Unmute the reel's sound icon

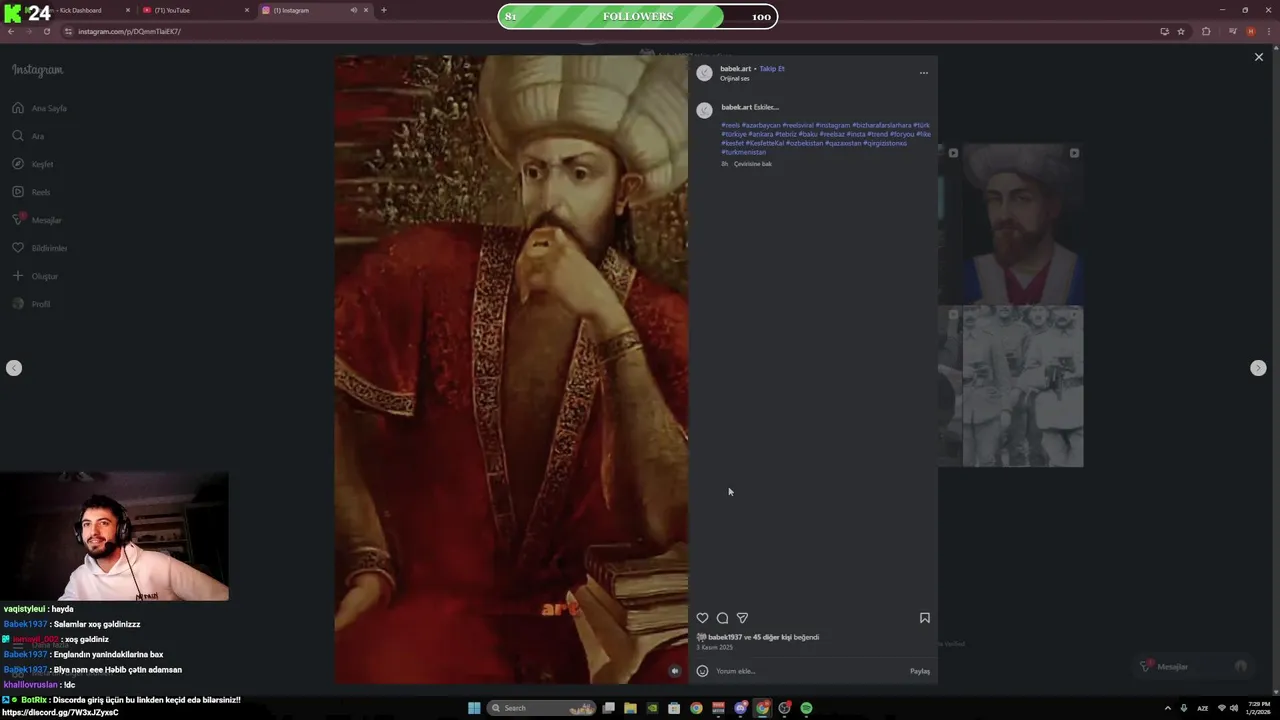[x=675, y=671]
